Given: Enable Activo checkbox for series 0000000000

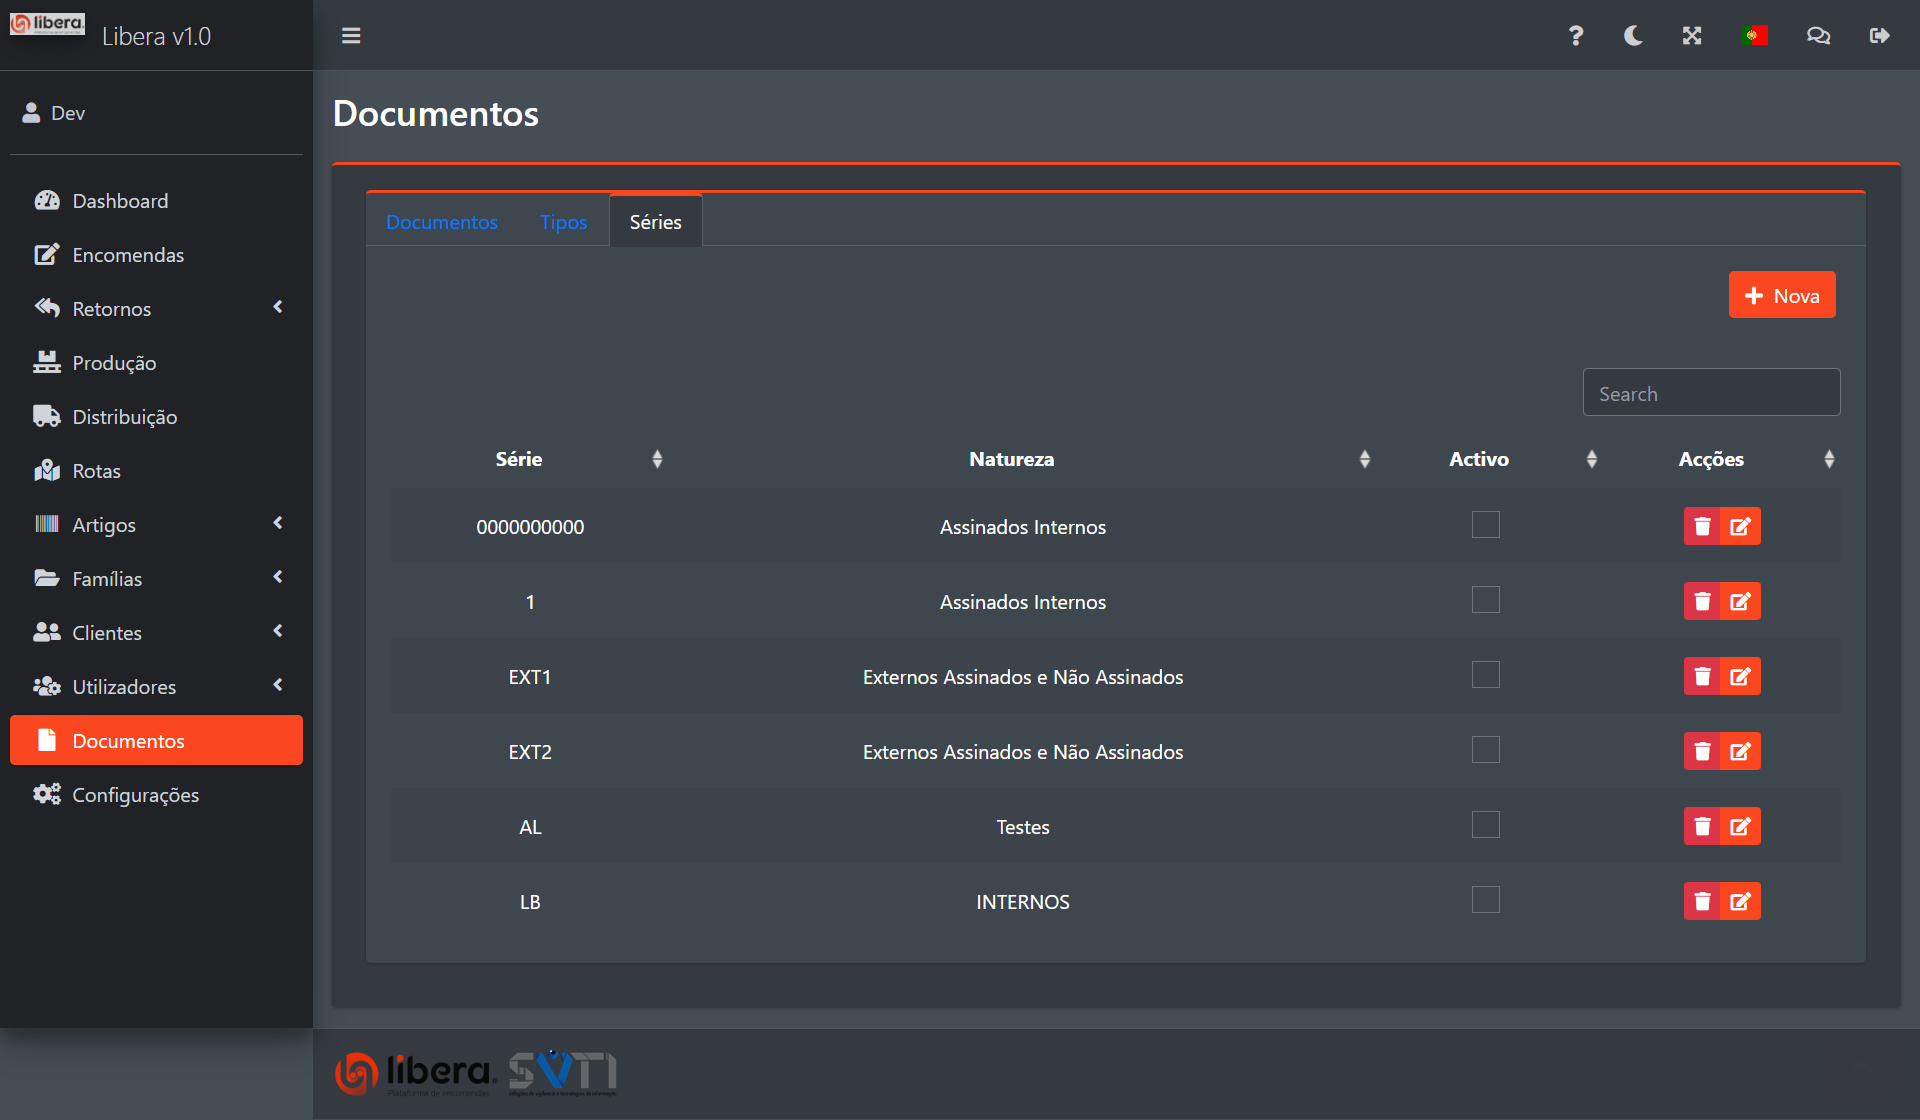Looking at the screenshot, I should click(1485, 525).
